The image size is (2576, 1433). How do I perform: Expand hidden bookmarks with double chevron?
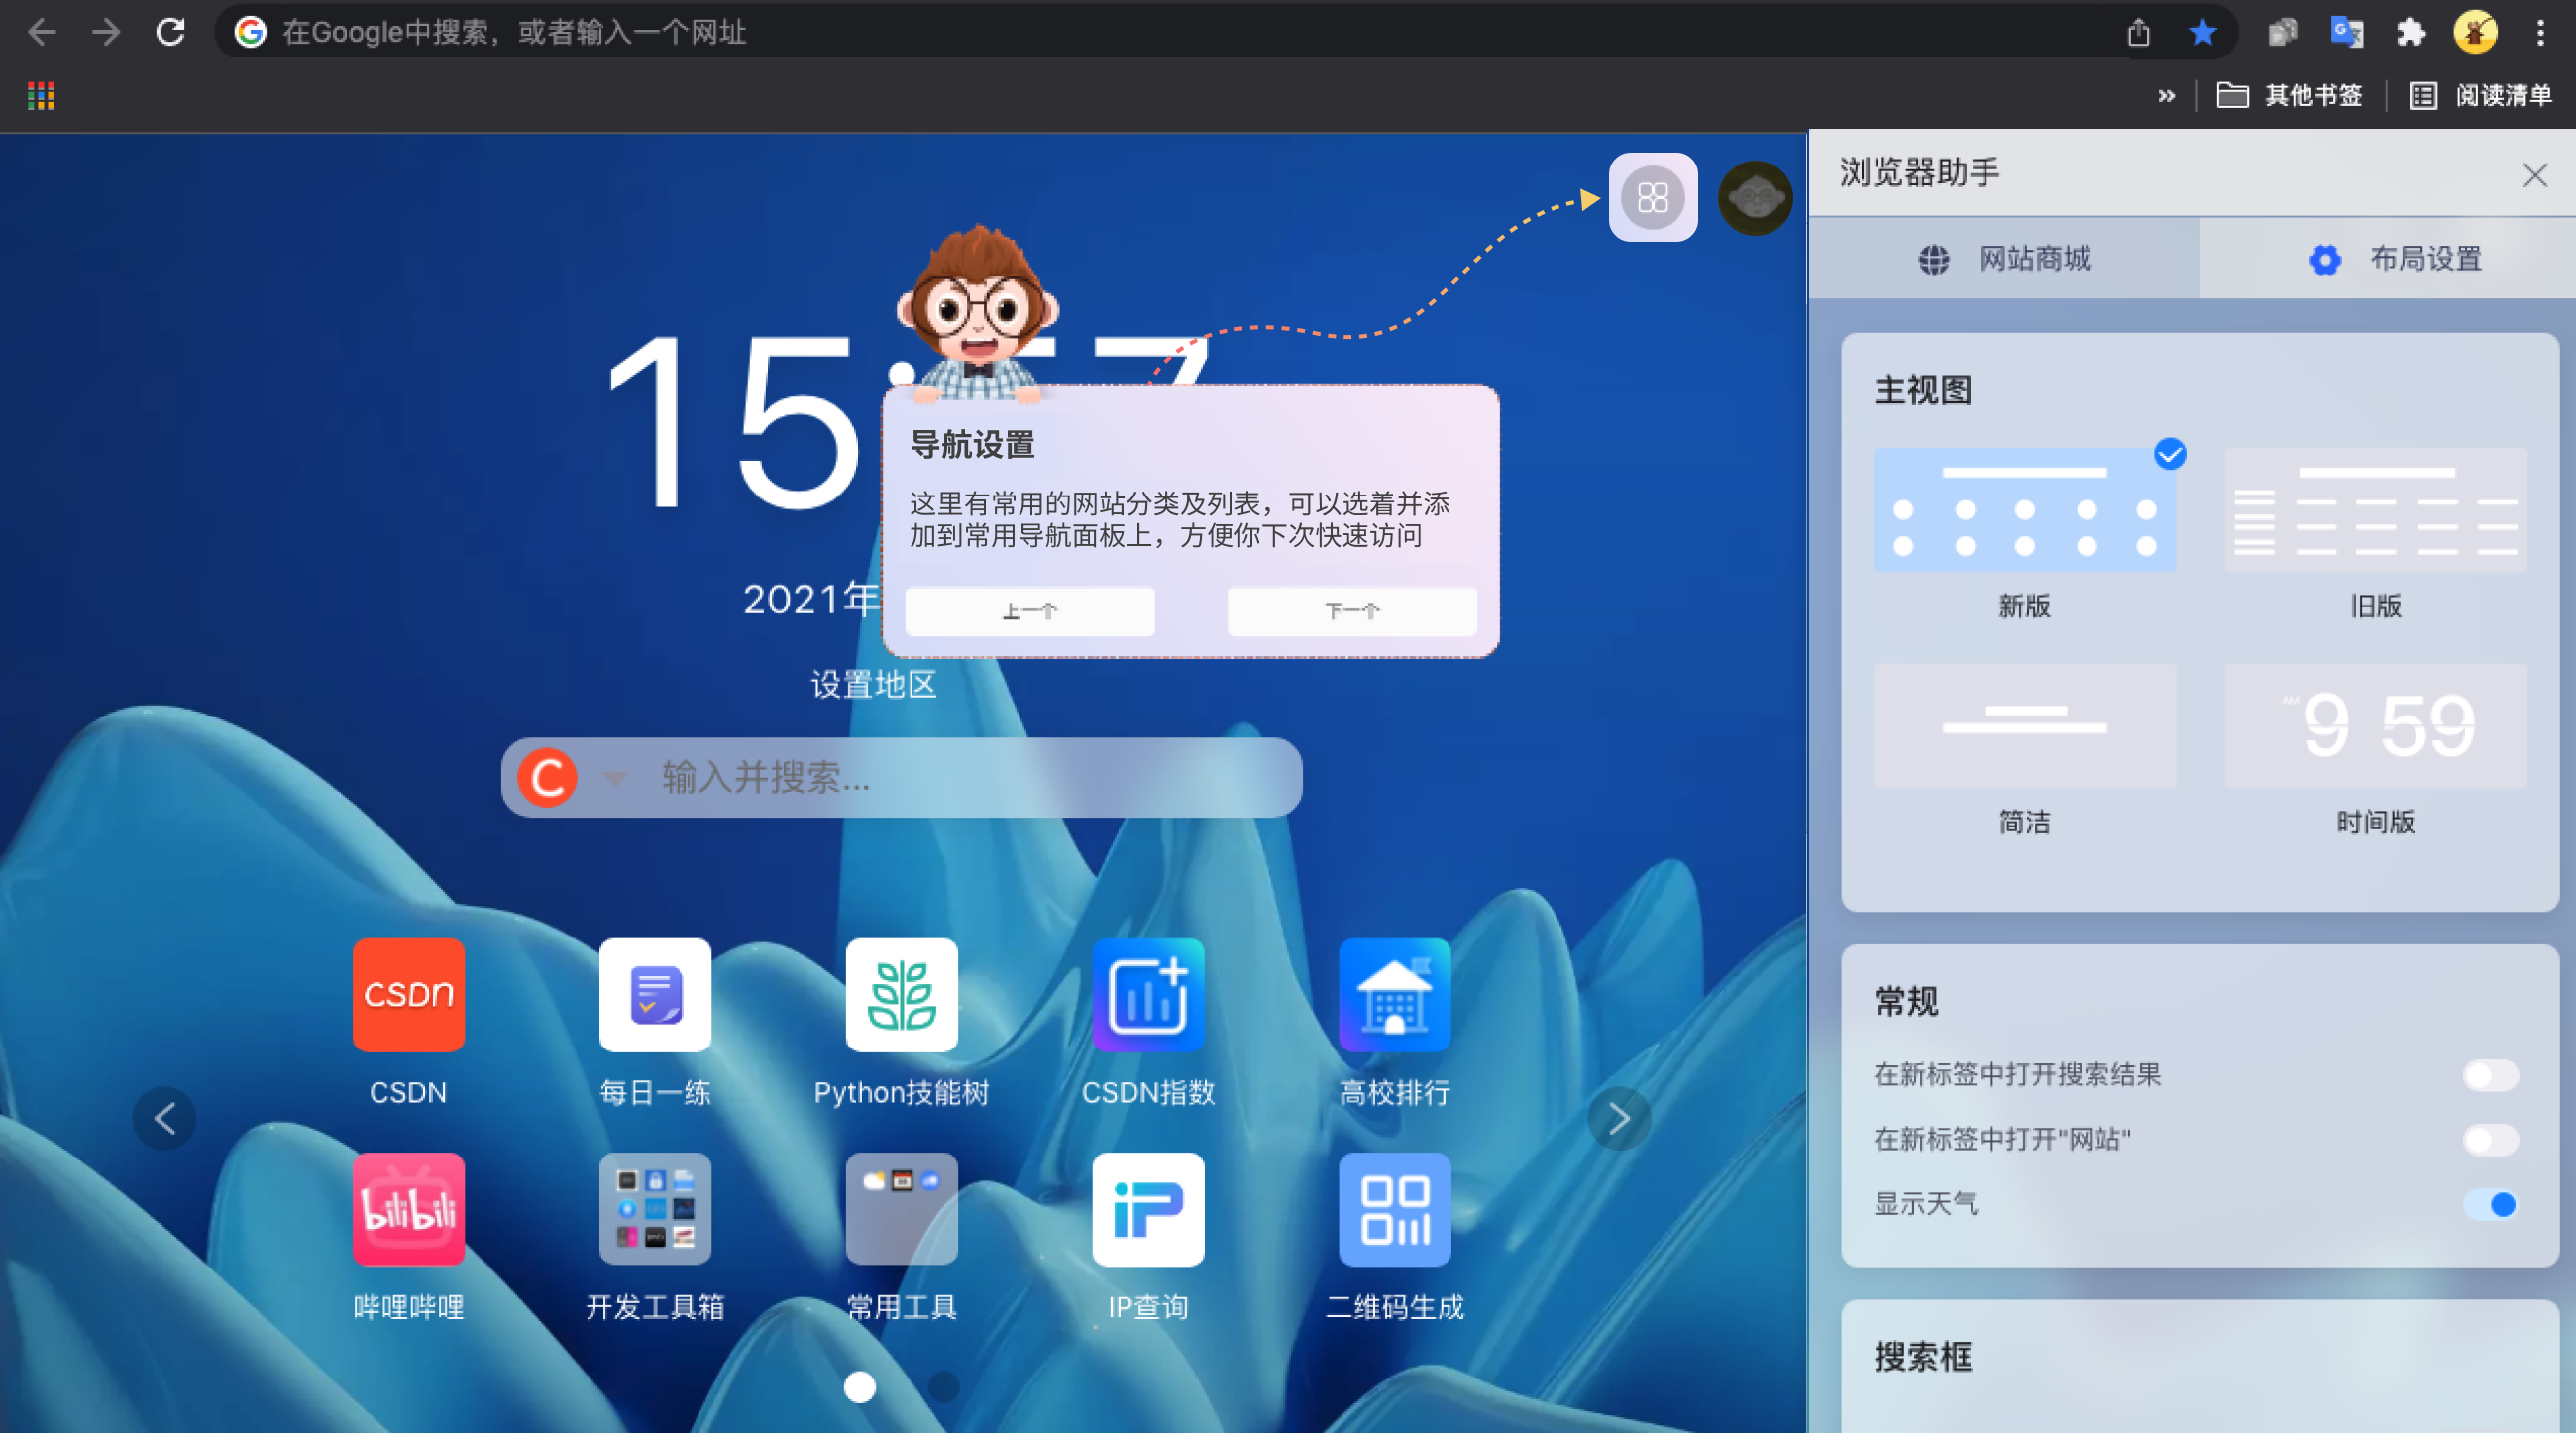pyautogui.click(x=2166, y=96)
